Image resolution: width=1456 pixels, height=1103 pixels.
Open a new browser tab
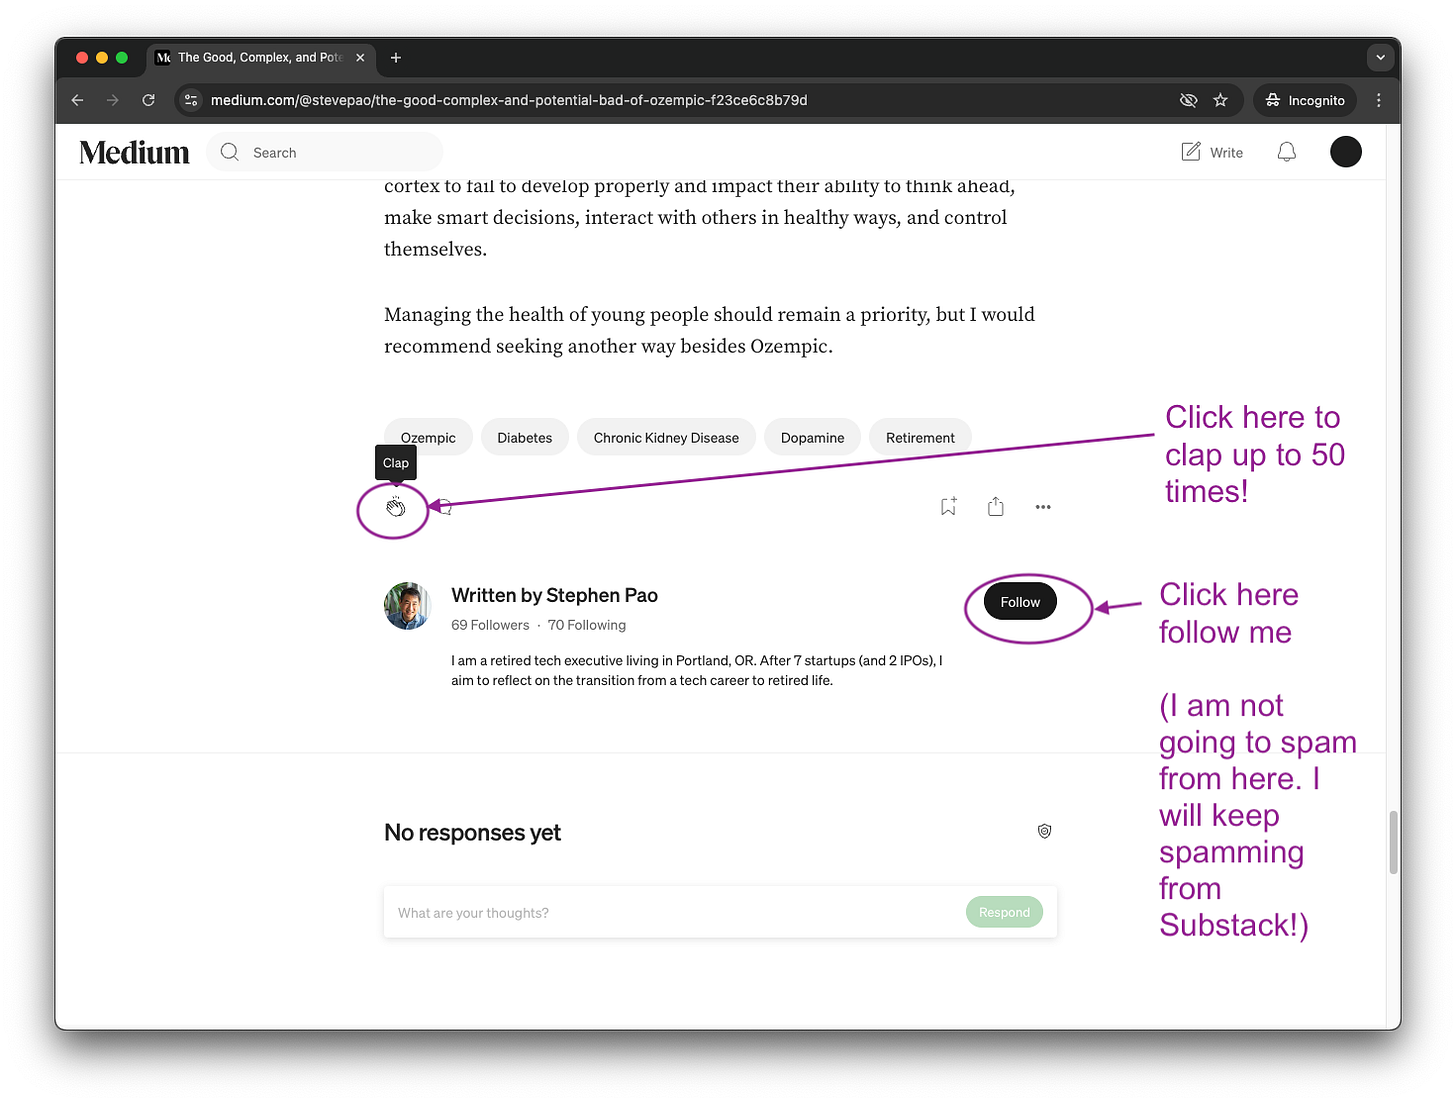click(x=396, y=58)
